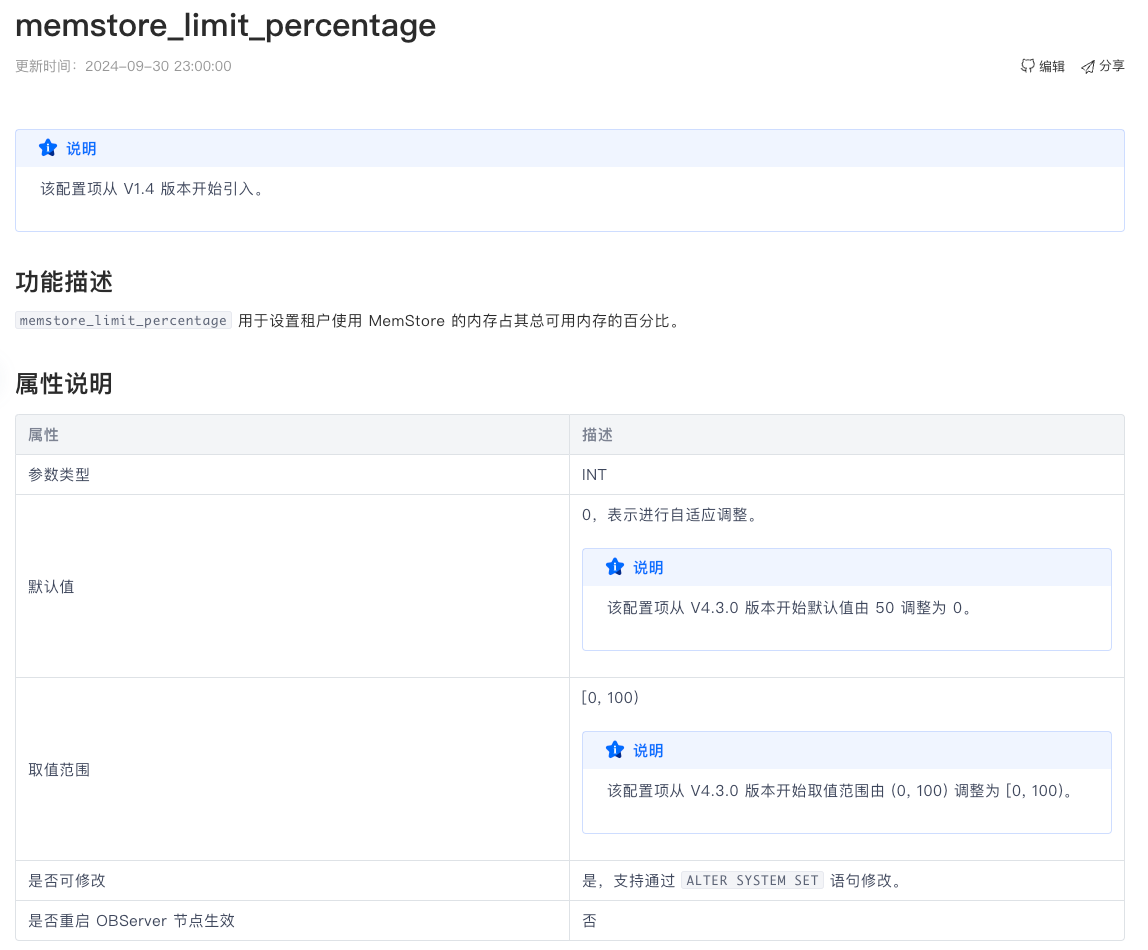Click the text 0，表示进行自适应调整
Image resolution: width=1148 pixels, height=950 pixels.
[671, 515]
